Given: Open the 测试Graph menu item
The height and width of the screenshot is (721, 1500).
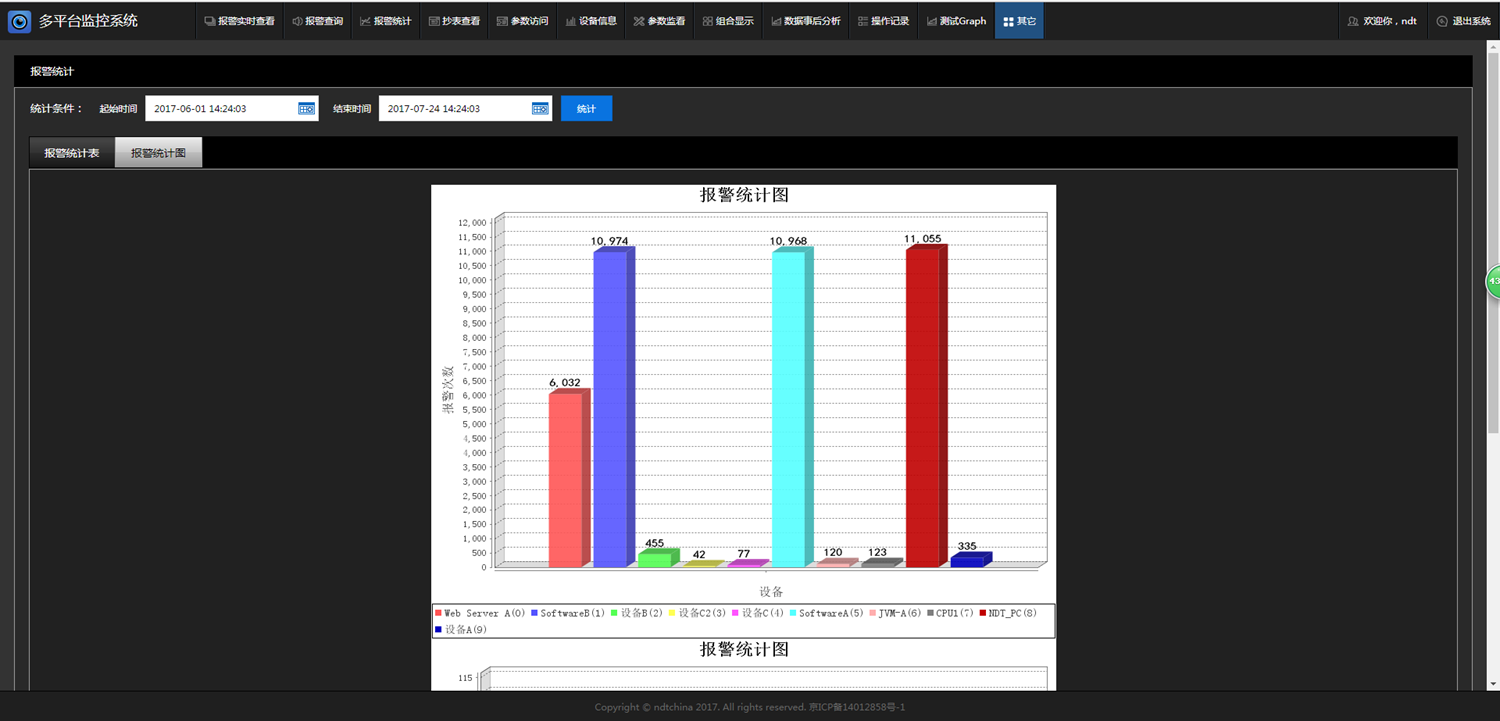Looking at the screenshot, I should (x=956, y=21).
